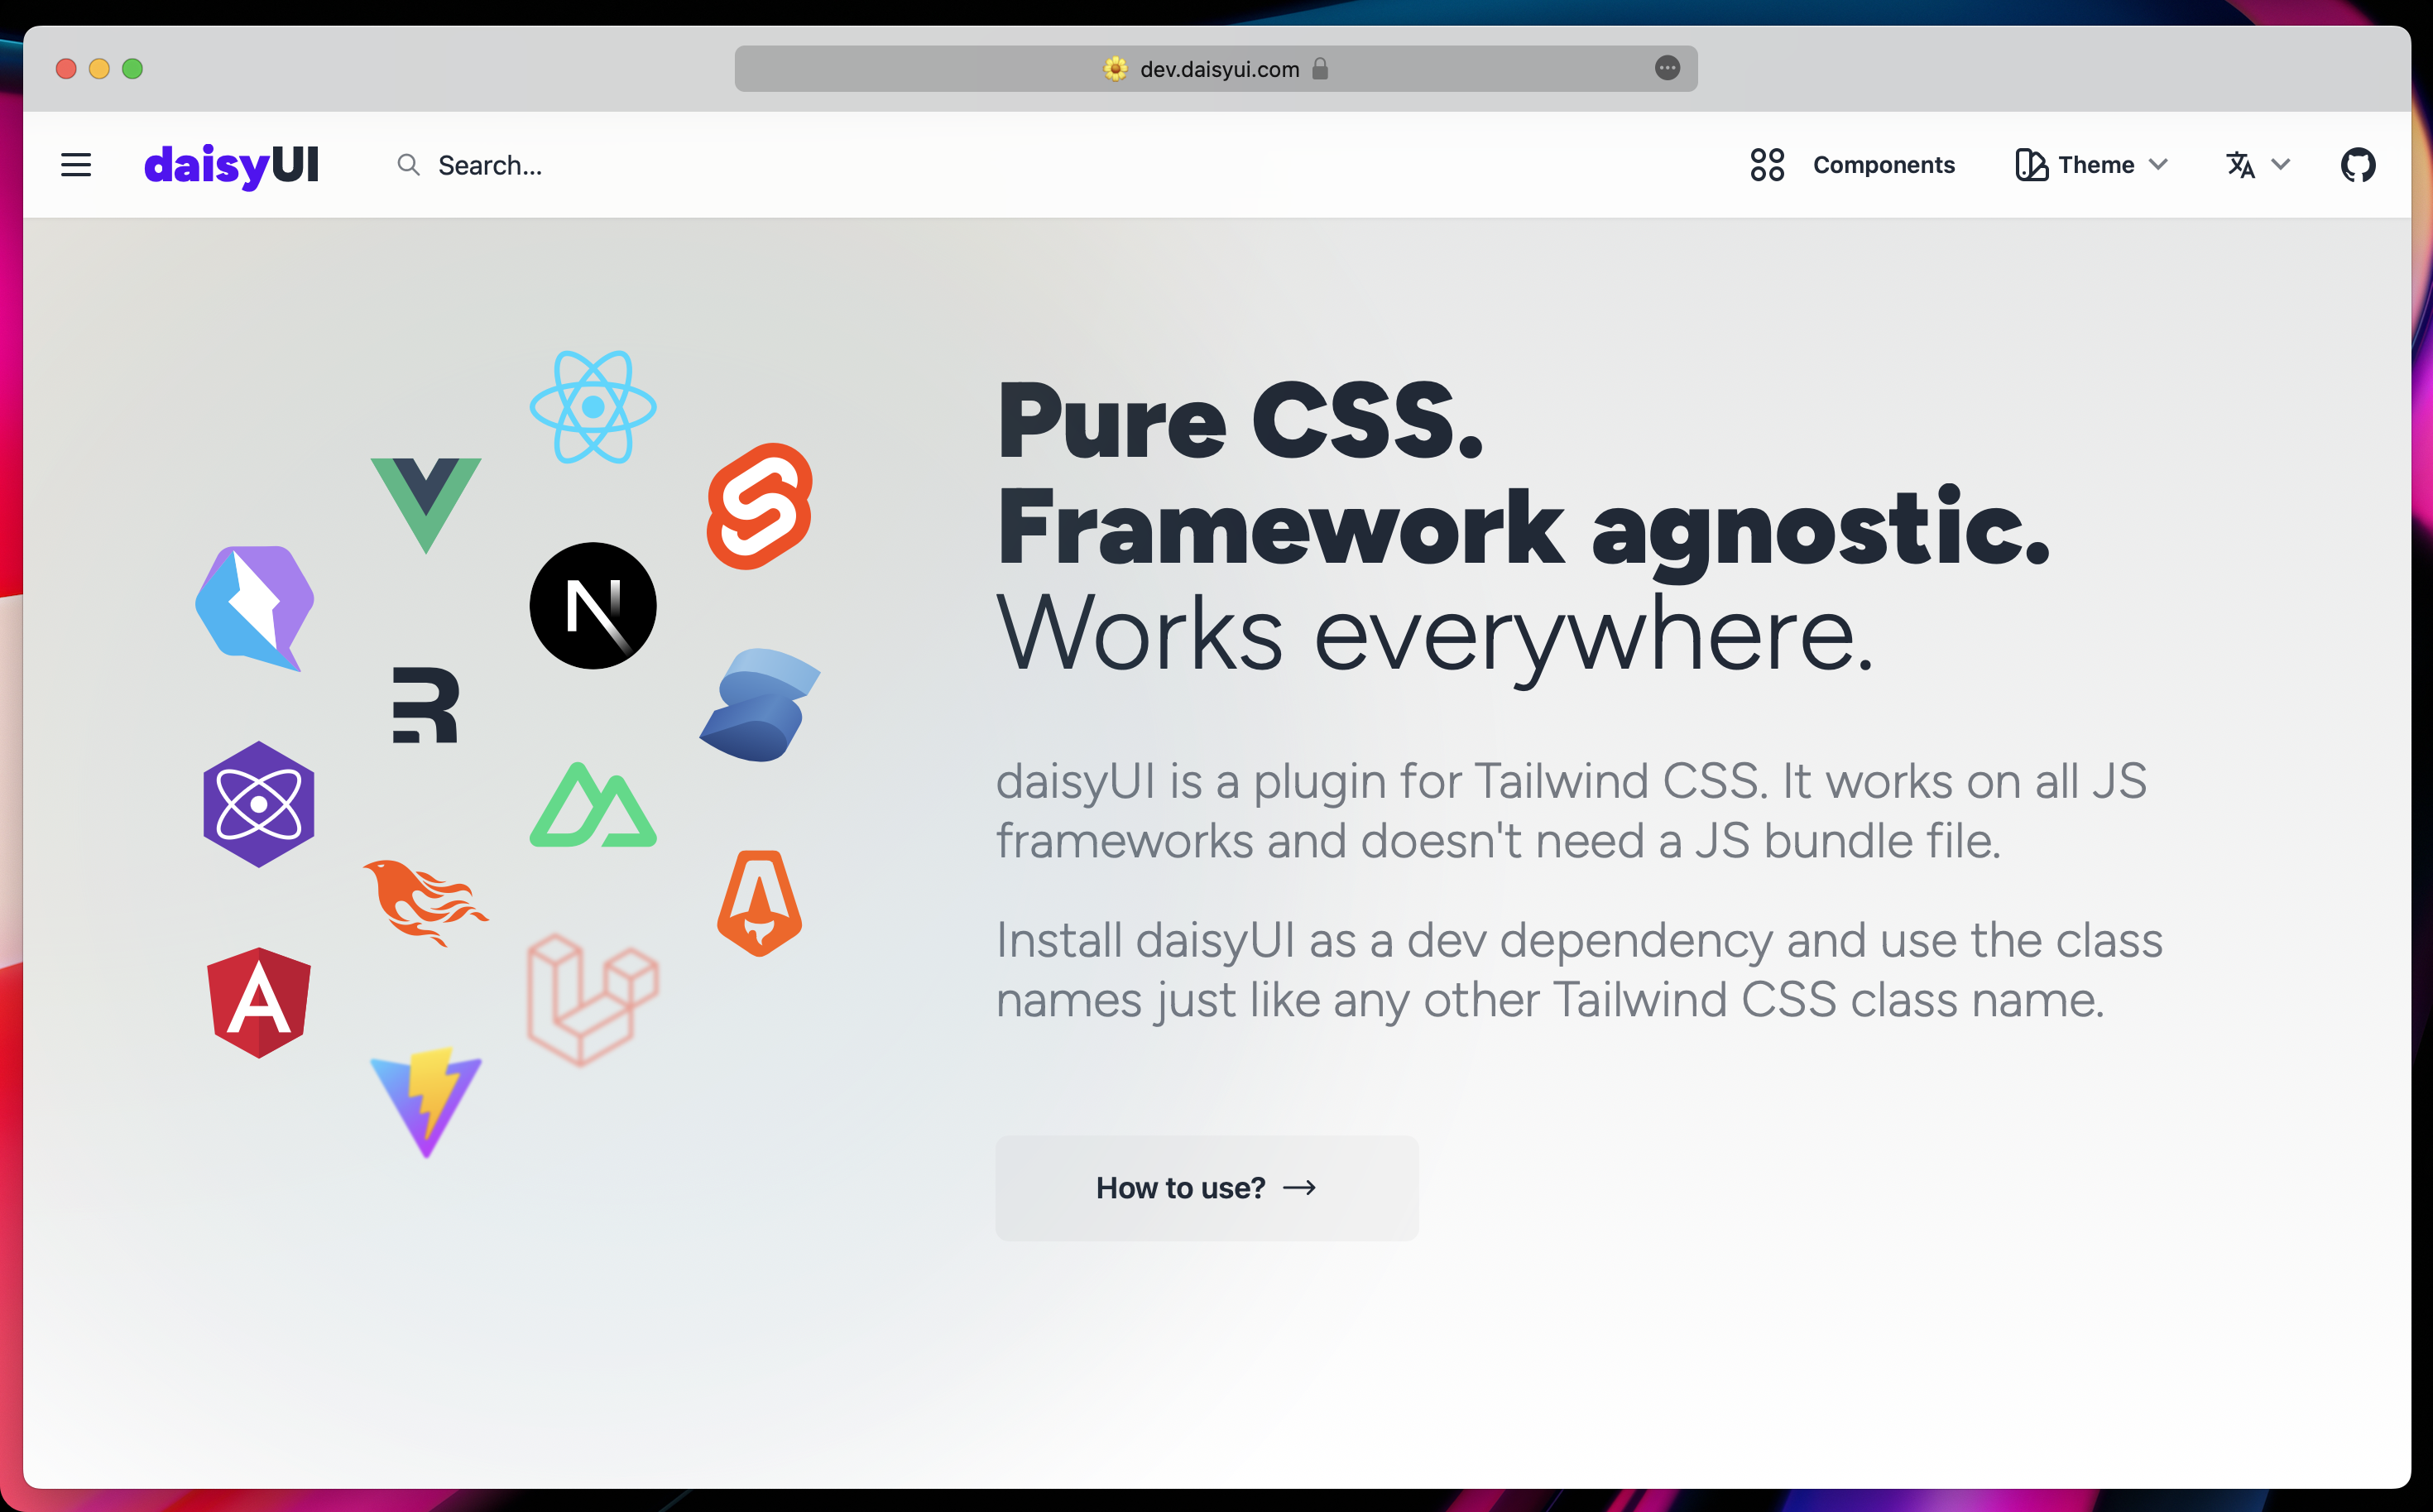Viewport: 2433px width, 1512px height.
Task: Open the Theme dropdown
Action: [2092, 165]
